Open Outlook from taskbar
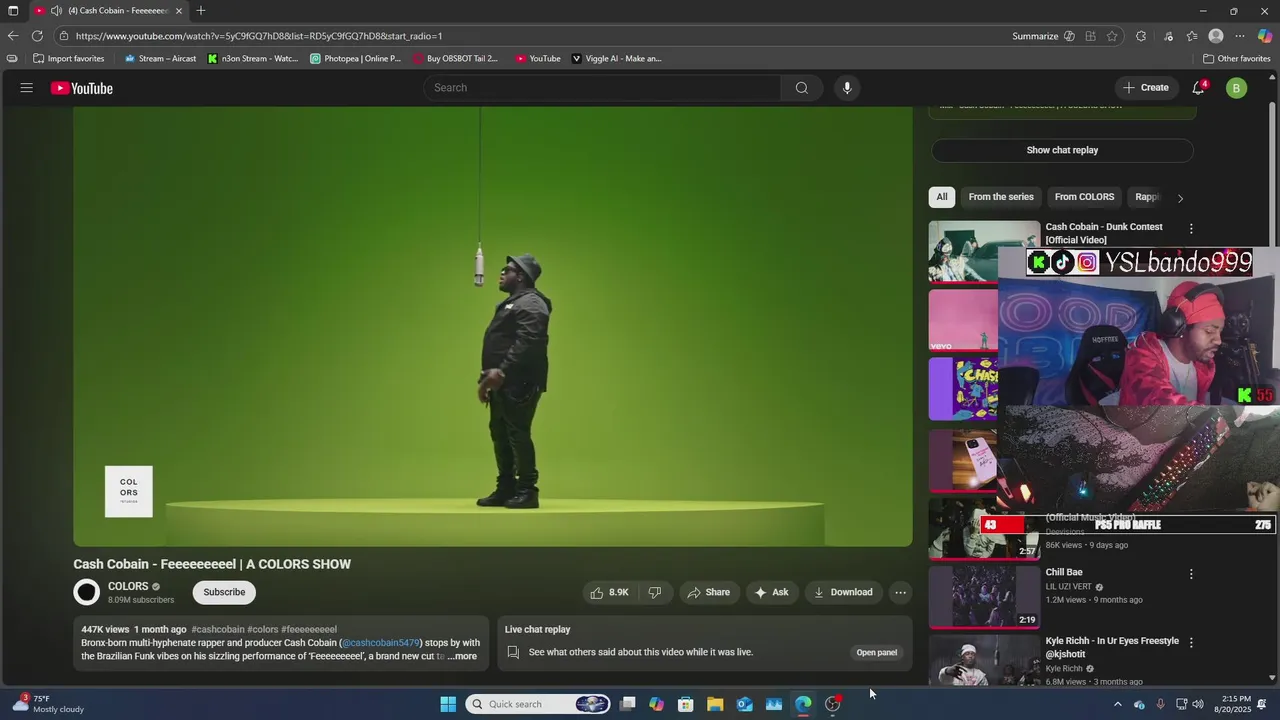This screenshot has height=720, width=1280. [745, 704]
